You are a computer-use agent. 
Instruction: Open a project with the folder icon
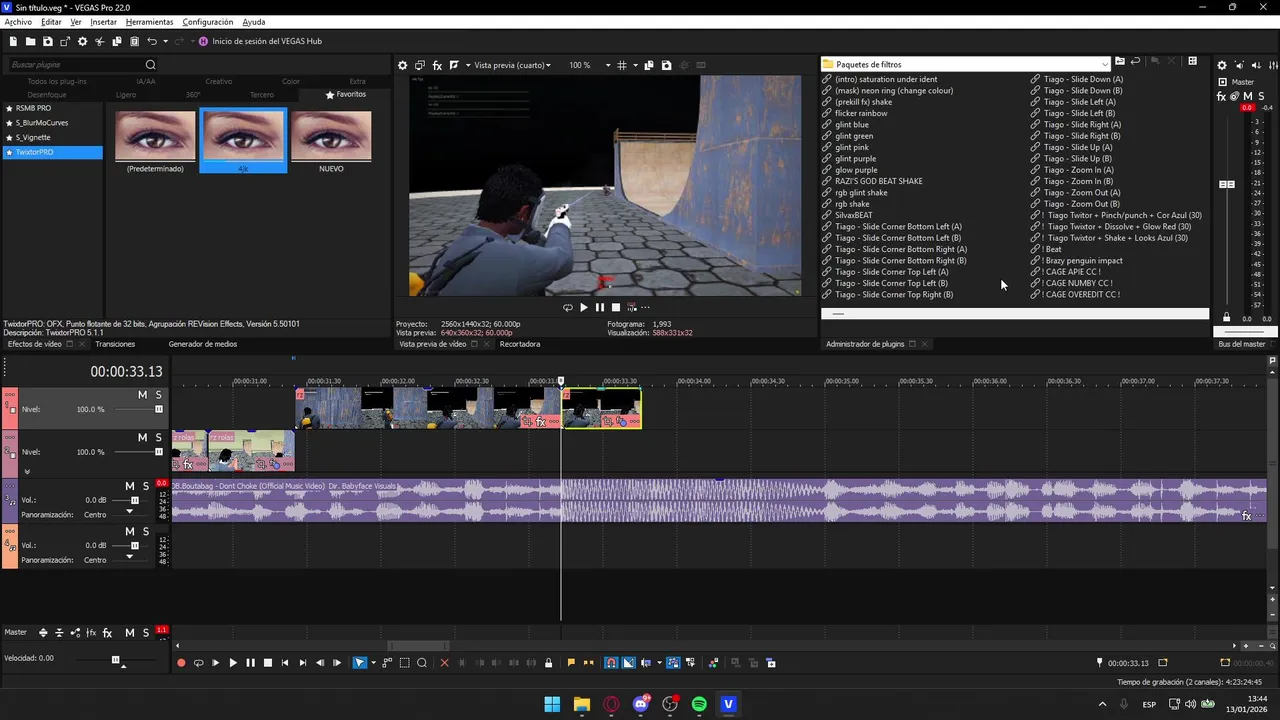(31, 41)
